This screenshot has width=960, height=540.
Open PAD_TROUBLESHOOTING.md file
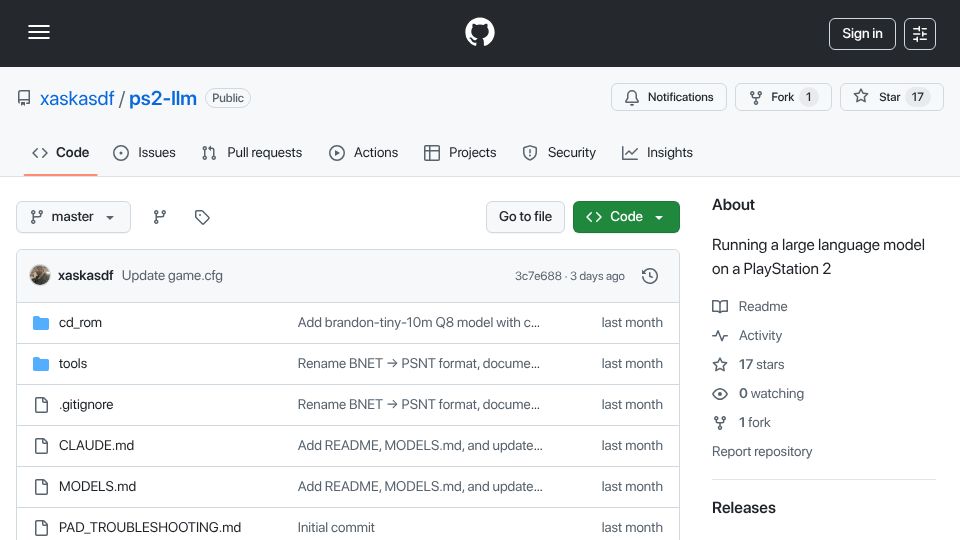pyautogui.click(x=150, y=527)
